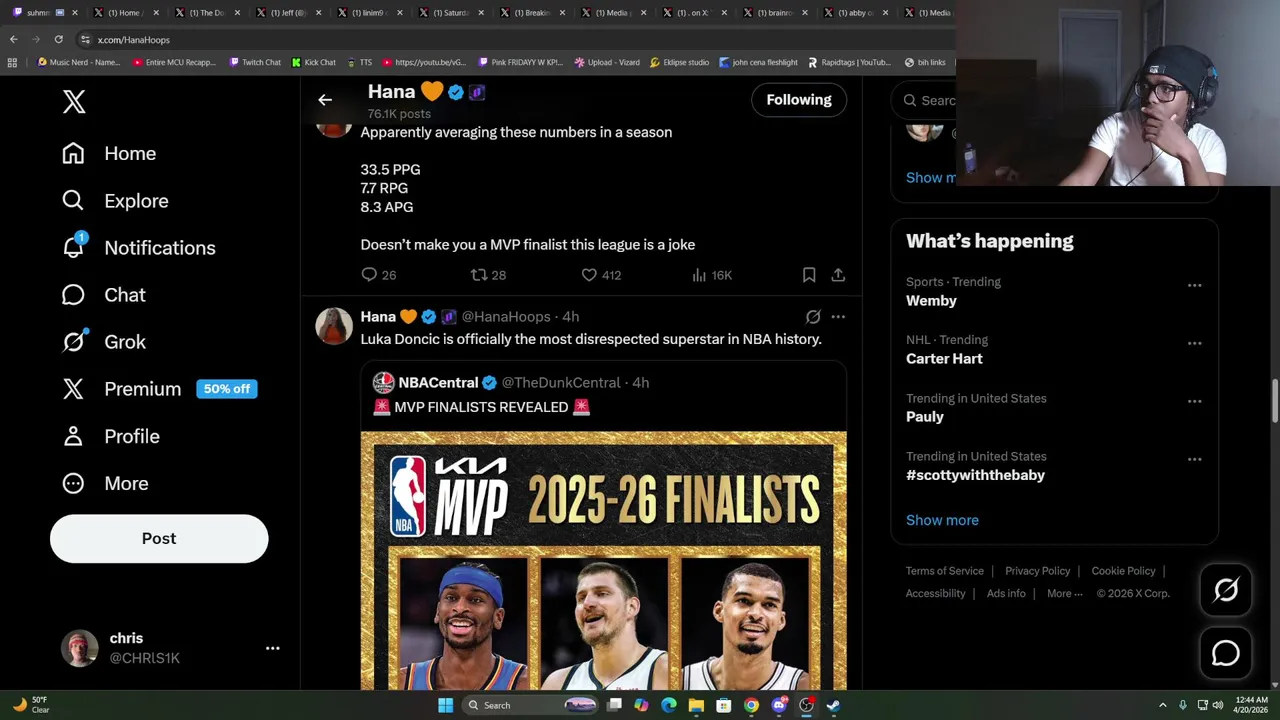The height and width of the screenshot is (720, 1280).
Task: Switch to the Twitch suhmm browser tab
Action: point(45,13)
